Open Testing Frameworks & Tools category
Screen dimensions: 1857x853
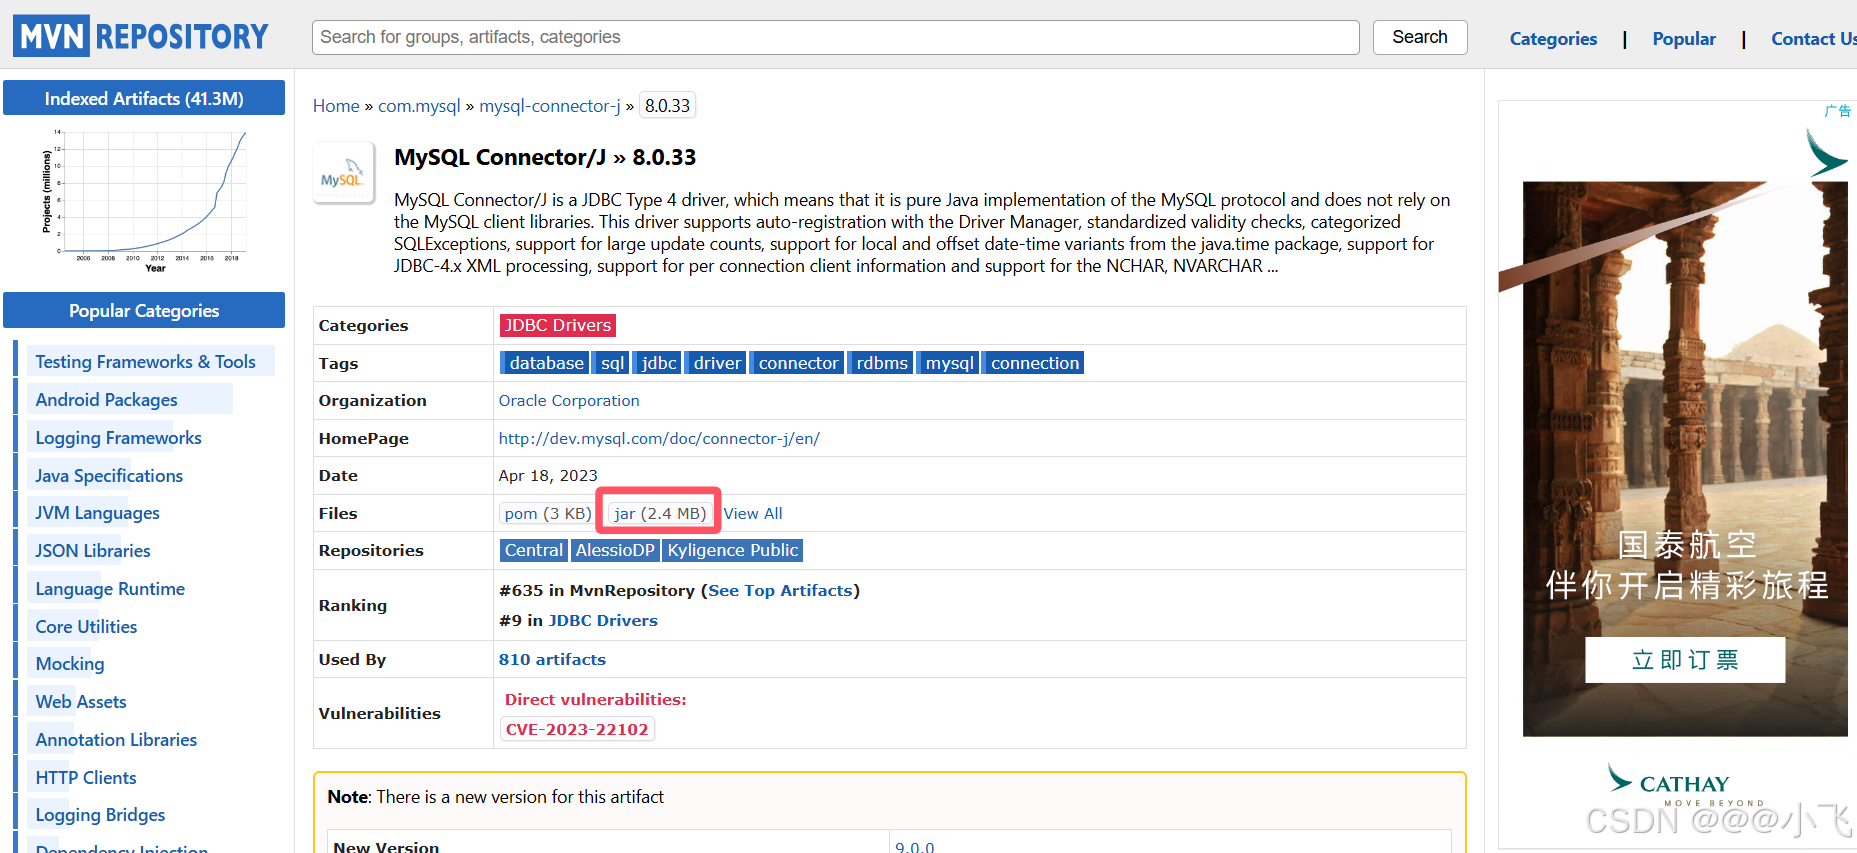146,361
